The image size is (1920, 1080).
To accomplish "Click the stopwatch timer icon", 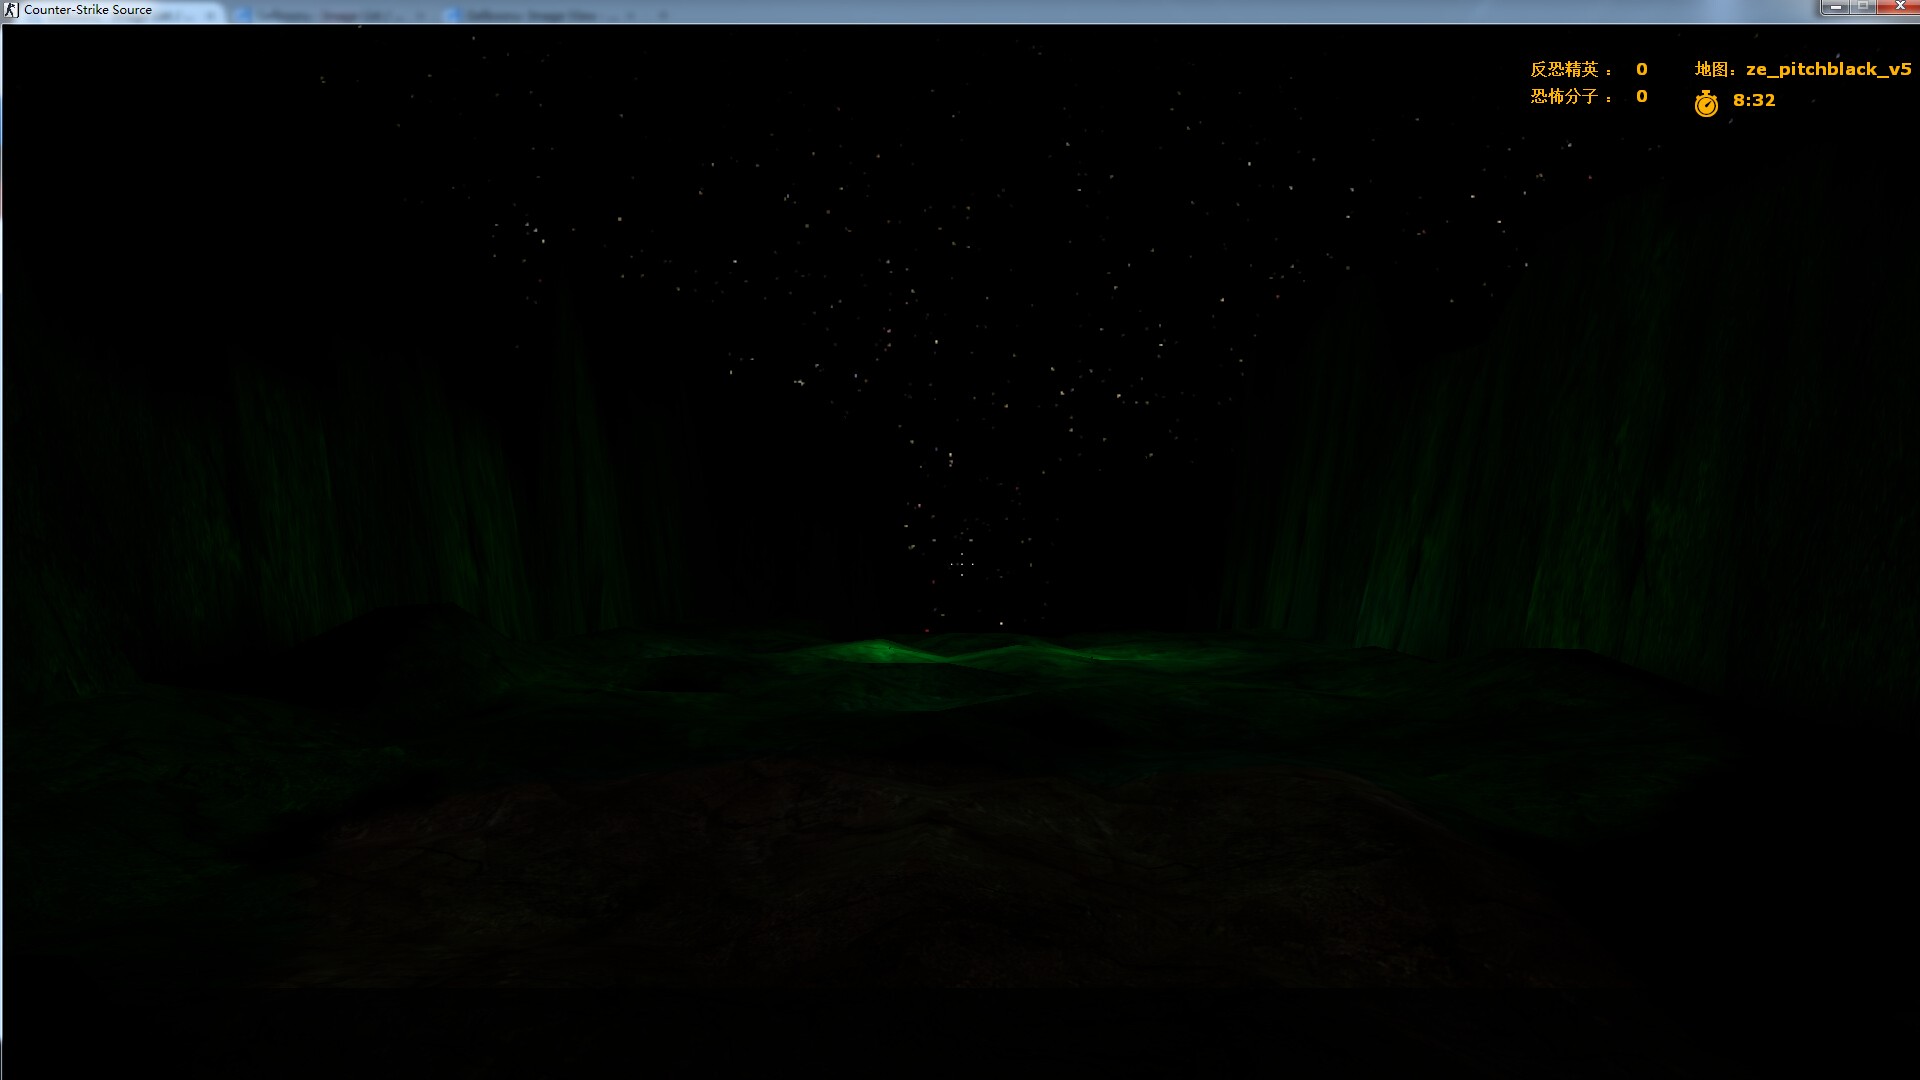I will [x=1706, y=103].
